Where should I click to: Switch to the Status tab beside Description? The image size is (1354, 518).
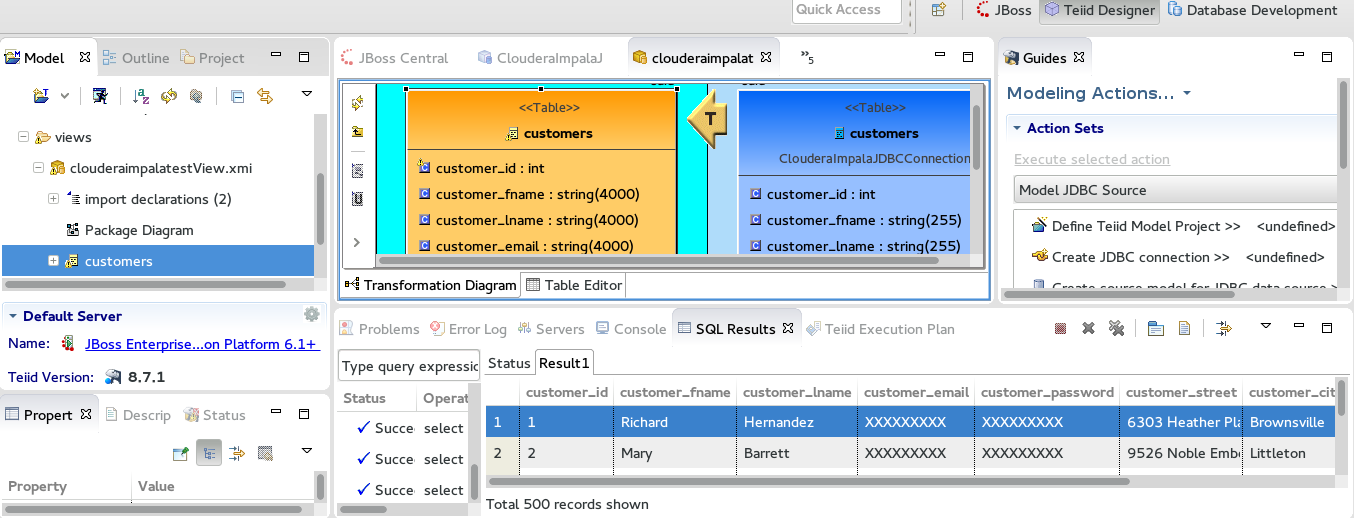tap(215, 415)
